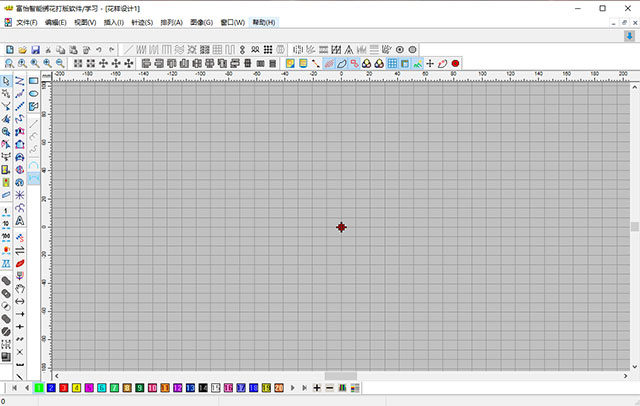Toggle the yellow image display button

point(290,63)
